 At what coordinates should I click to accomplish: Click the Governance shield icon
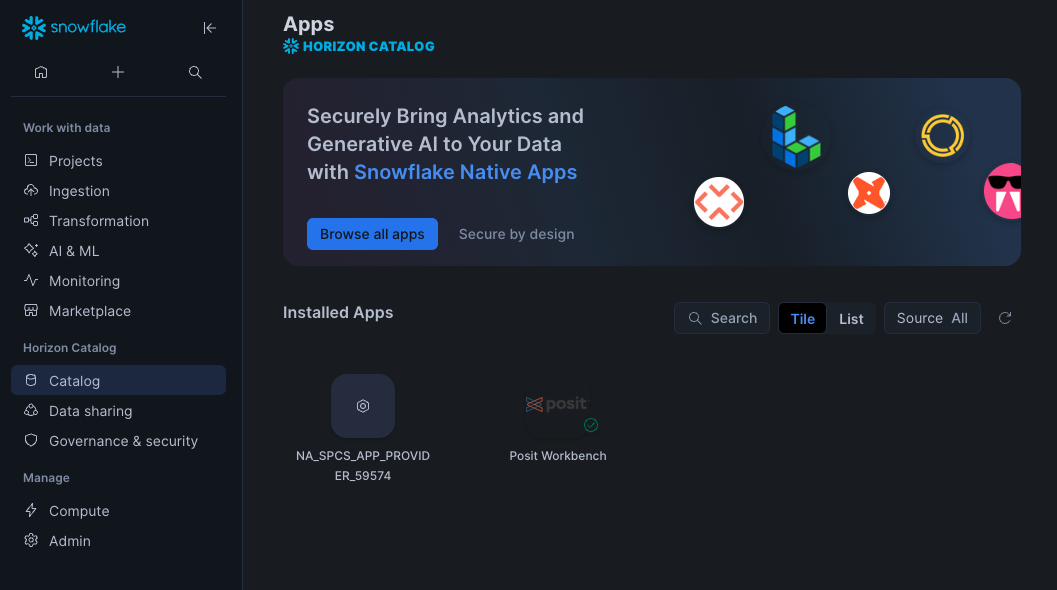pos(31,440)
